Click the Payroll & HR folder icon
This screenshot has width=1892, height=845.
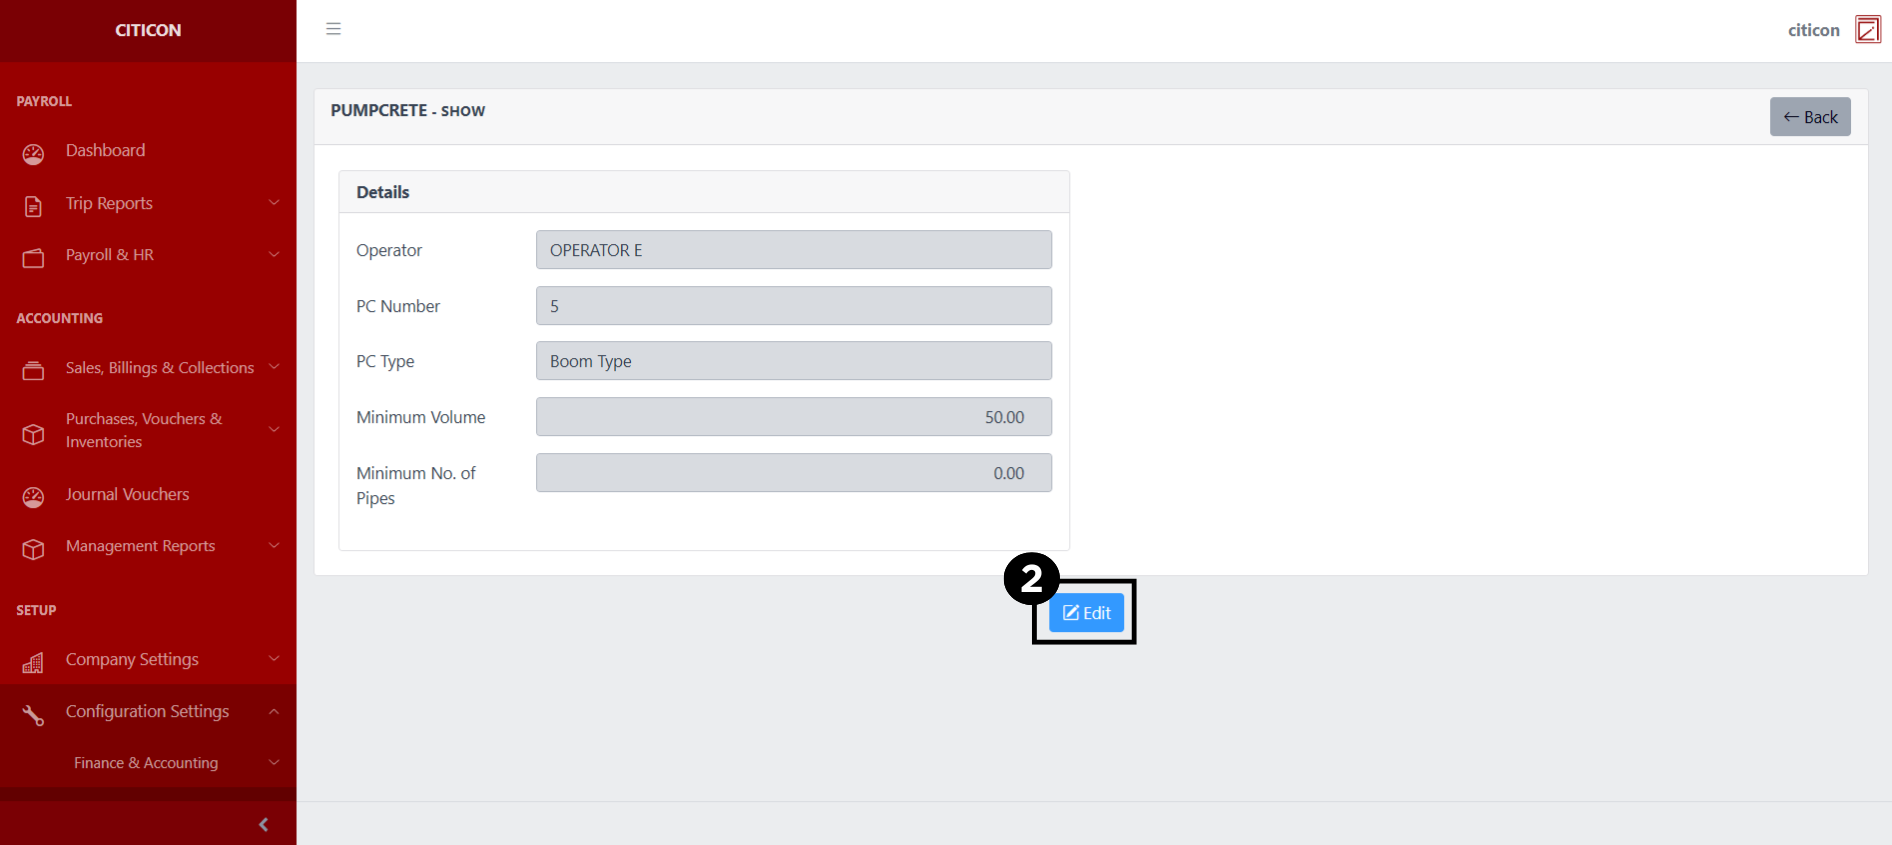pos(33,258)
